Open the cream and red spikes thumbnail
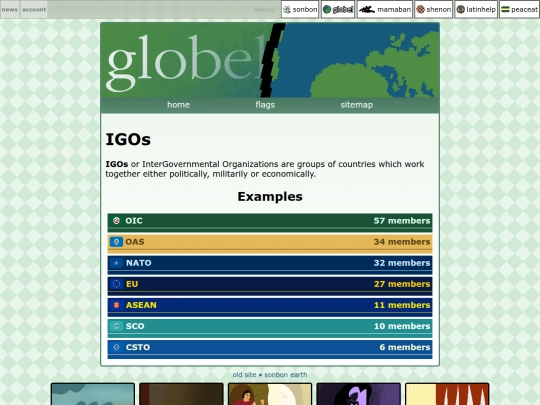This screenshot has width=540, height=405. [447, 394]
